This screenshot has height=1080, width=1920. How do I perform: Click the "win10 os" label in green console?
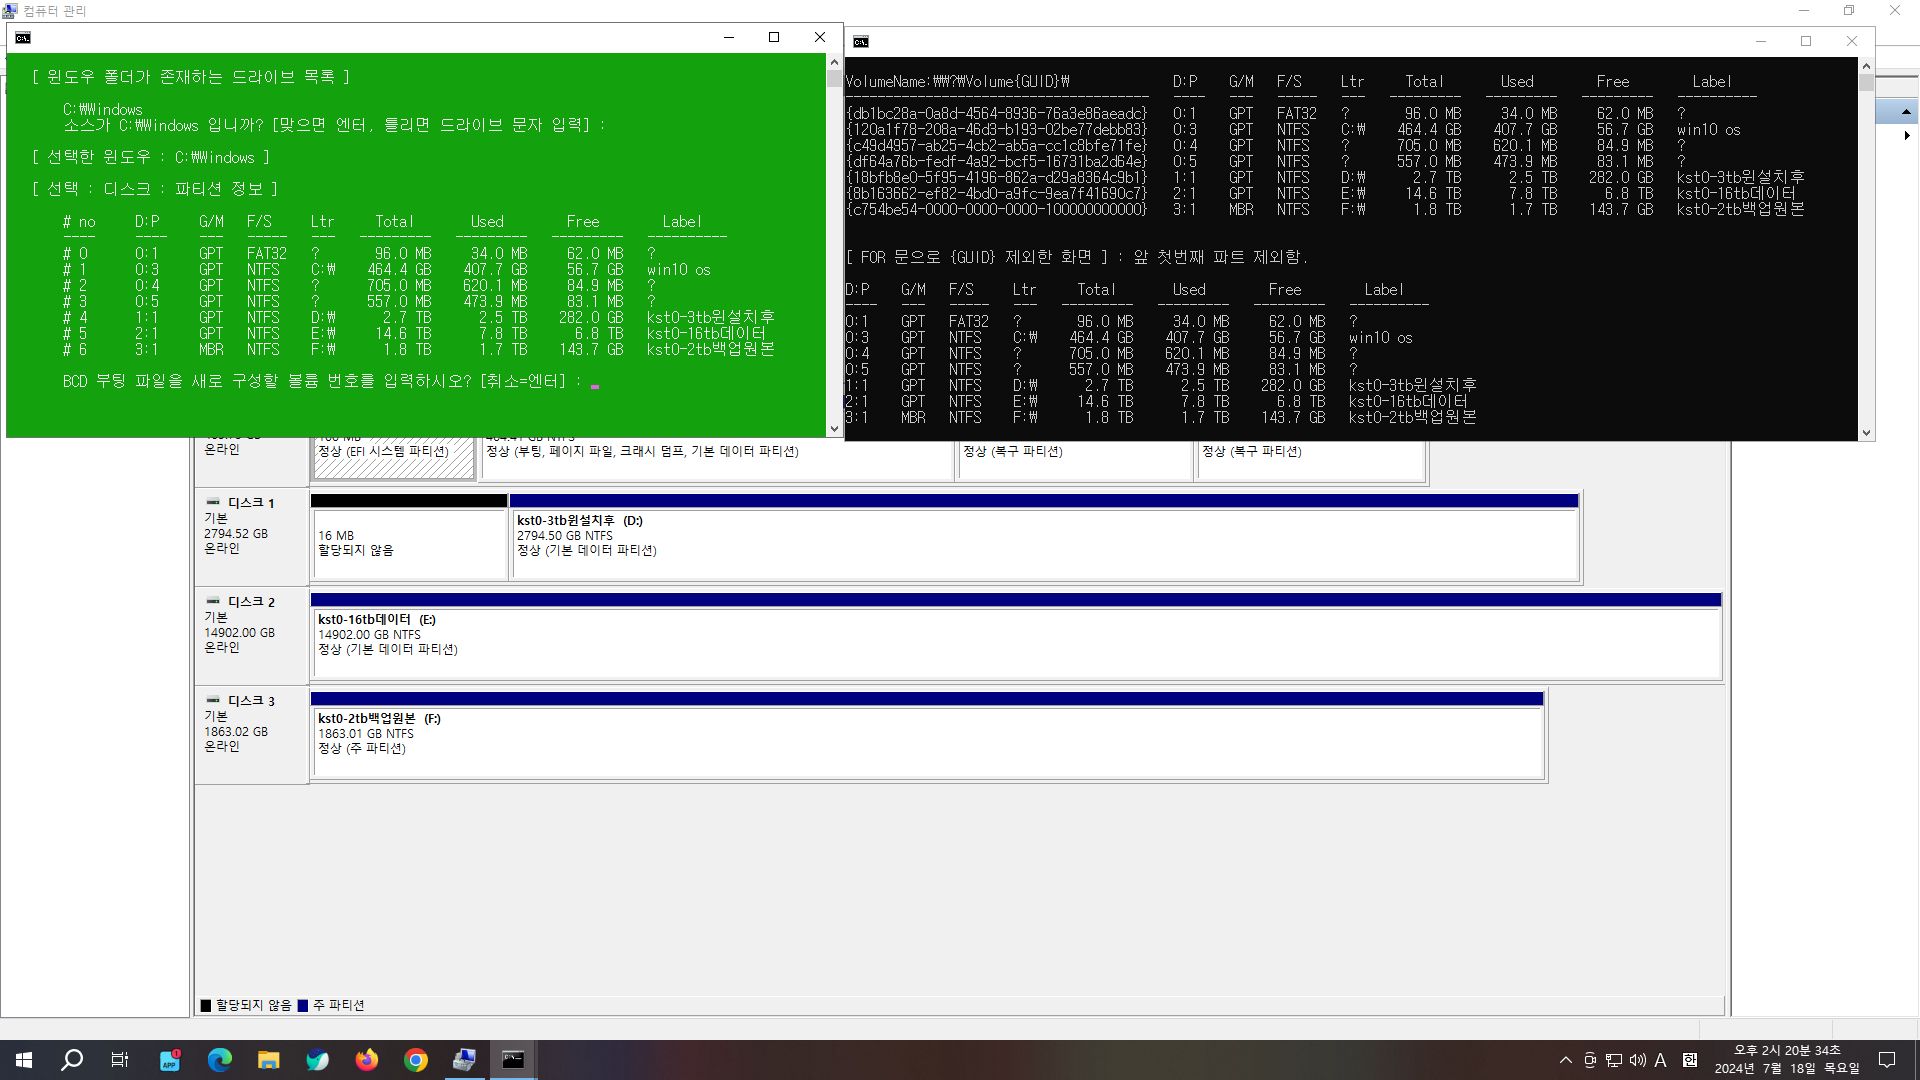[x=679, y=269]
